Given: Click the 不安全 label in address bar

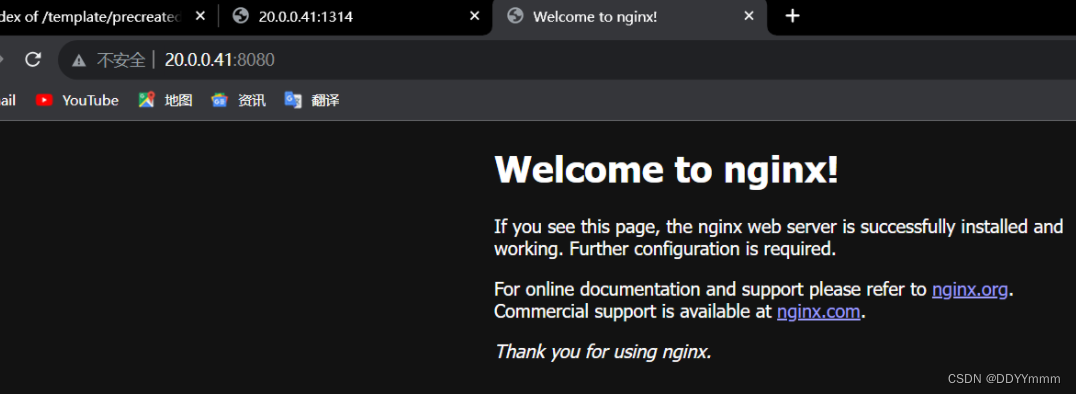Looking at the screenshot, I should 121,60.
